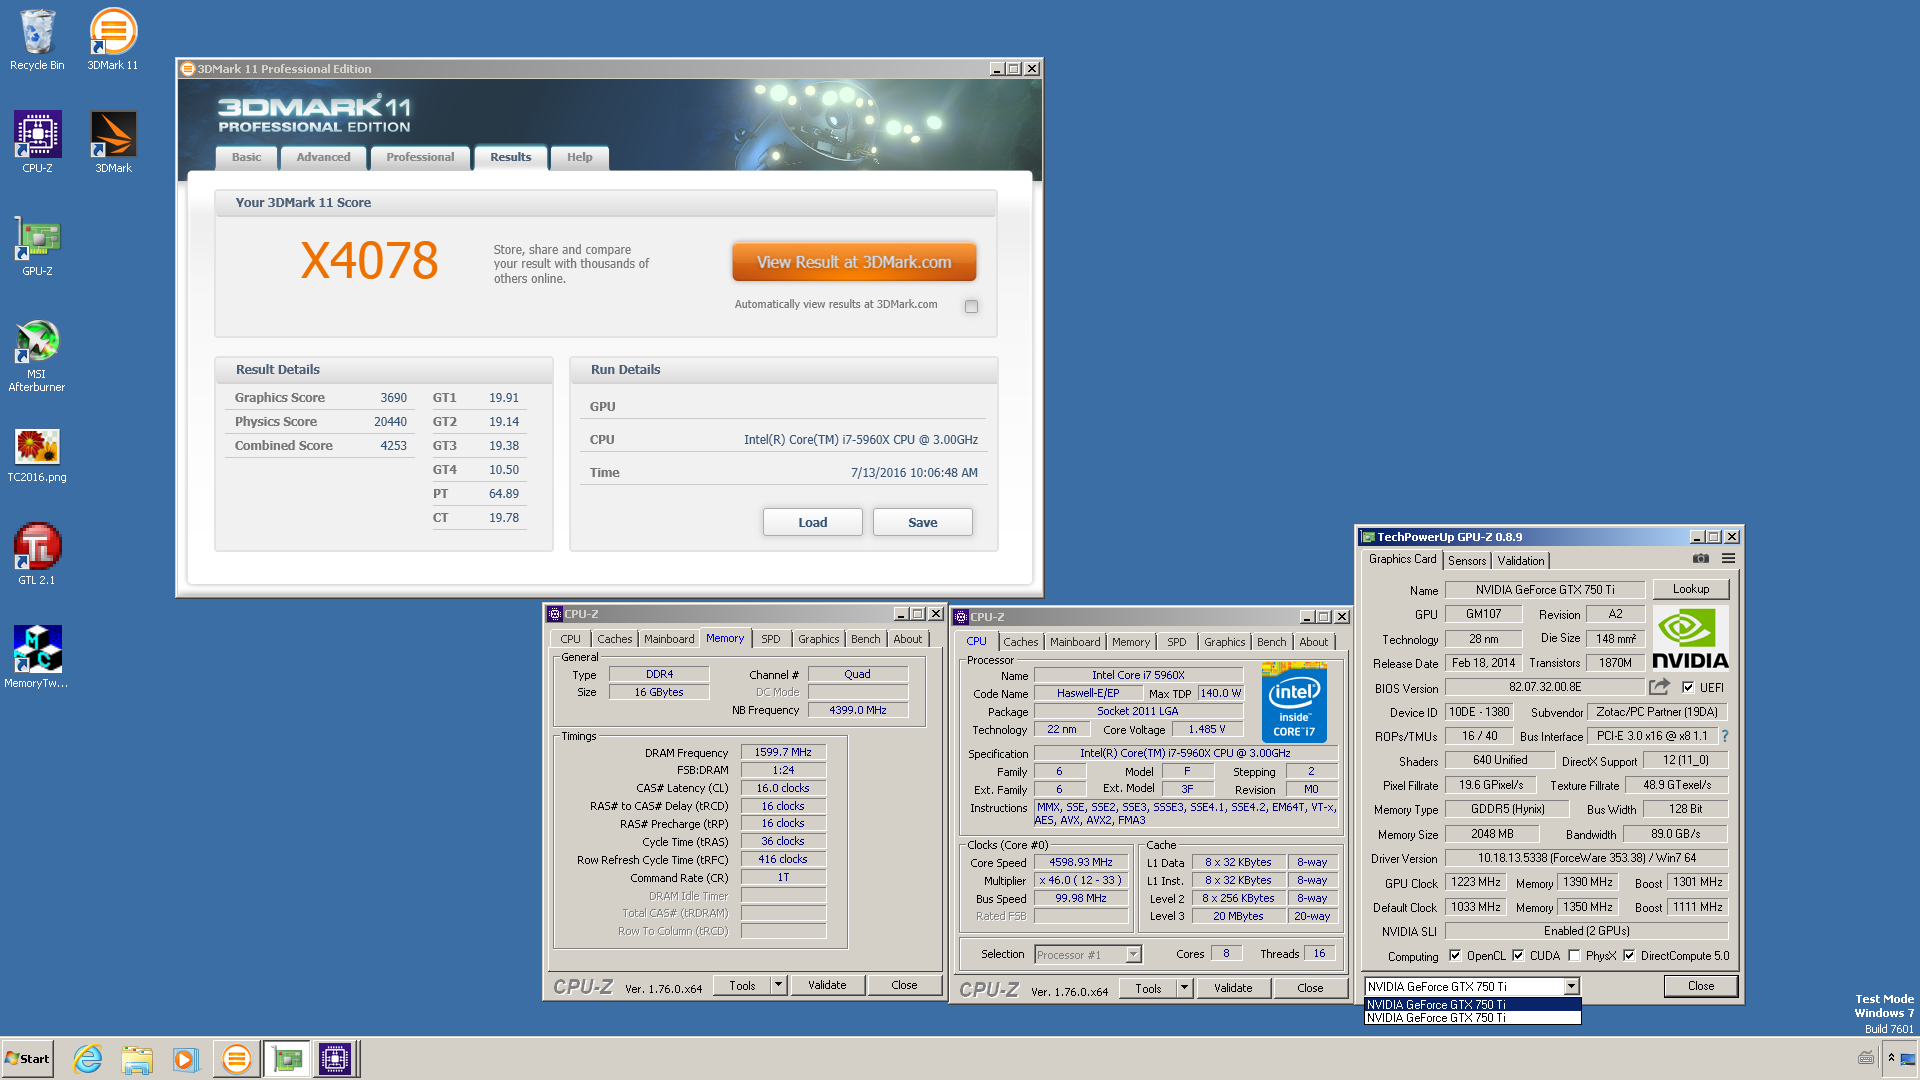Select the 3DMark desktop shortcut

113,142
